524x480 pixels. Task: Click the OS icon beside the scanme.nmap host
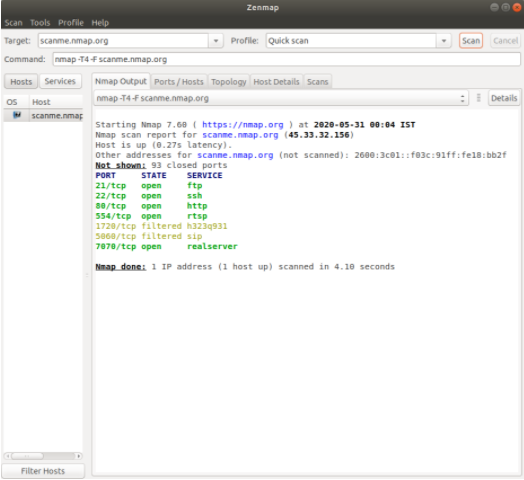point(17,115)
